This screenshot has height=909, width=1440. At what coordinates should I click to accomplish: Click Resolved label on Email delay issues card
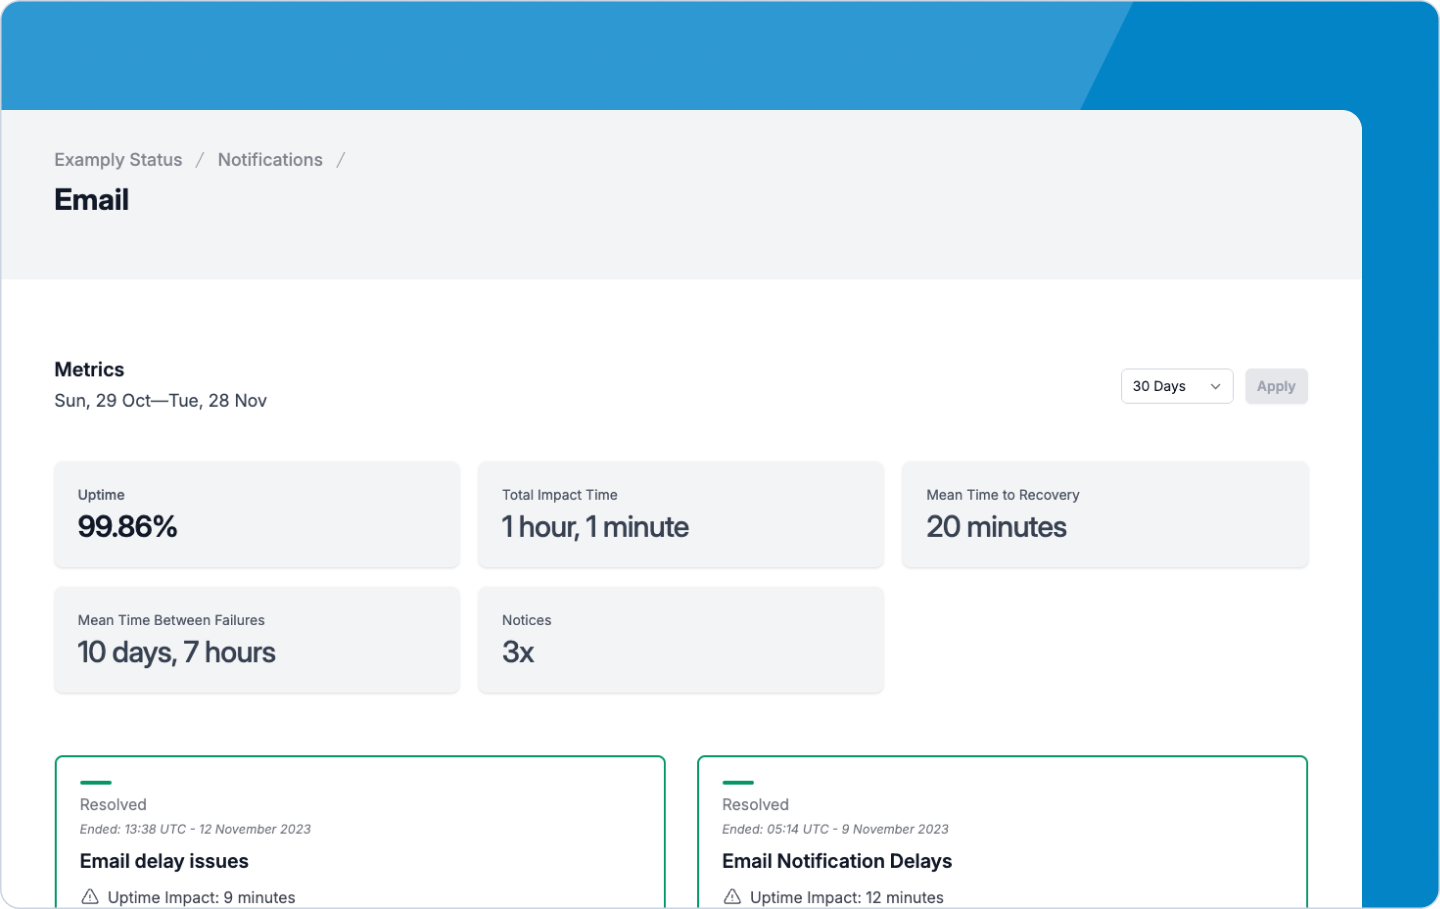point(113,805)
